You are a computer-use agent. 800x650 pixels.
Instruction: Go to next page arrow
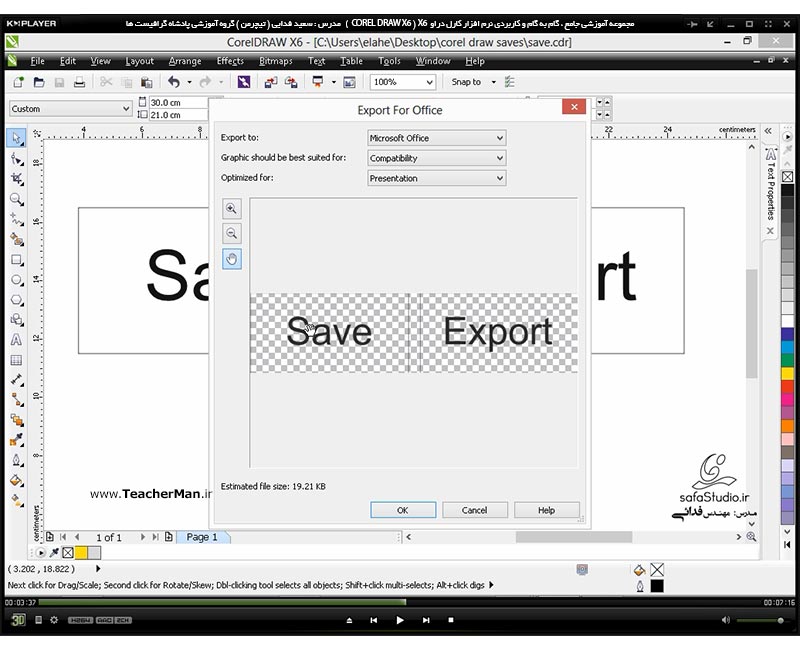(142, 537)
